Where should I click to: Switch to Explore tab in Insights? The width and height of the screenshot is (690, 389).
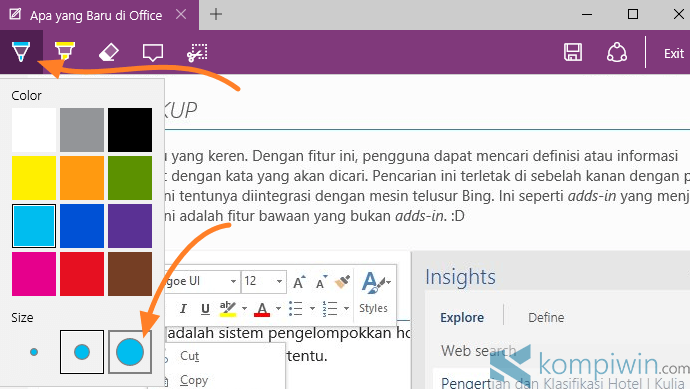[462, 318]
